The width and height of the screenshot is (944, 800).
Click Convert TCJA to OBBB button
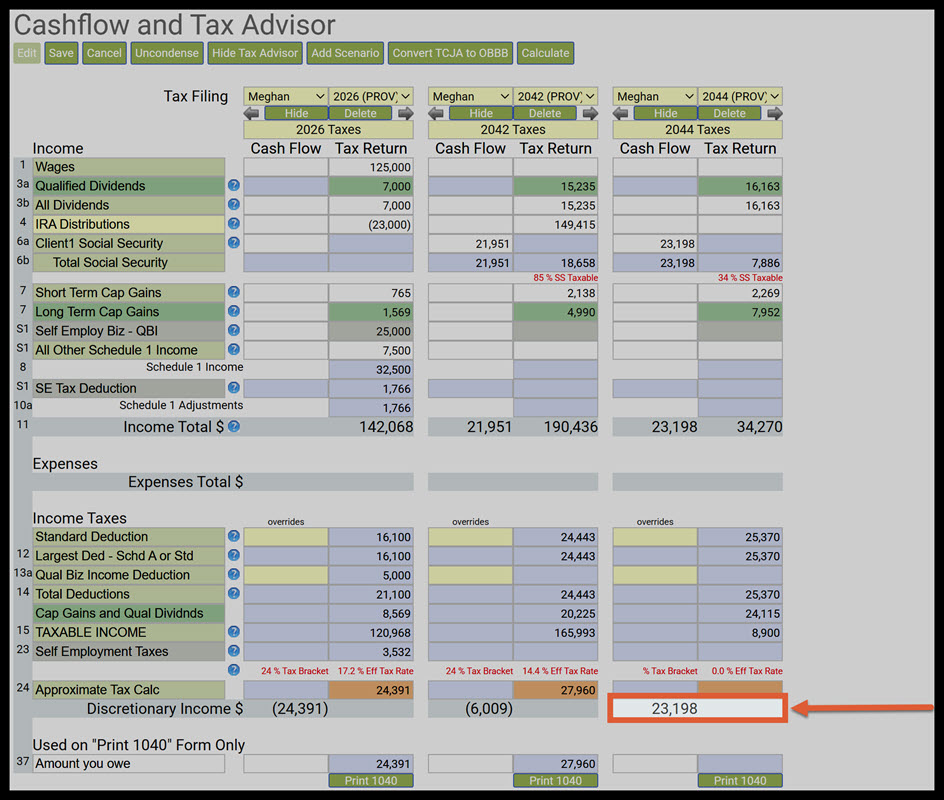(450, 53)
